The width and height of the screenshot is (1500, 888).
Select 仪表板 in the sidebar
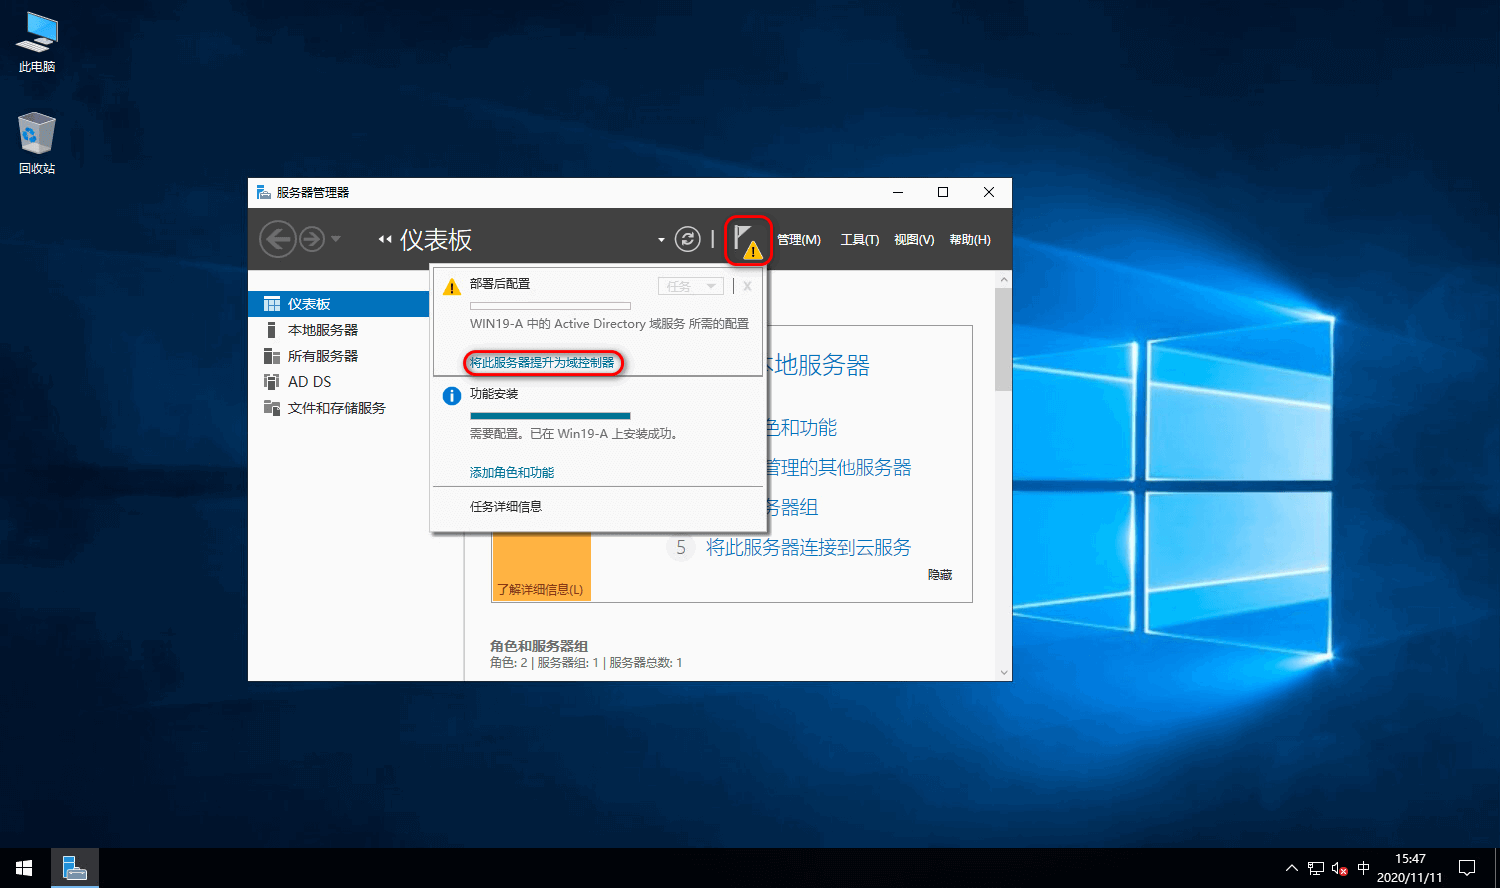(339, 304)
